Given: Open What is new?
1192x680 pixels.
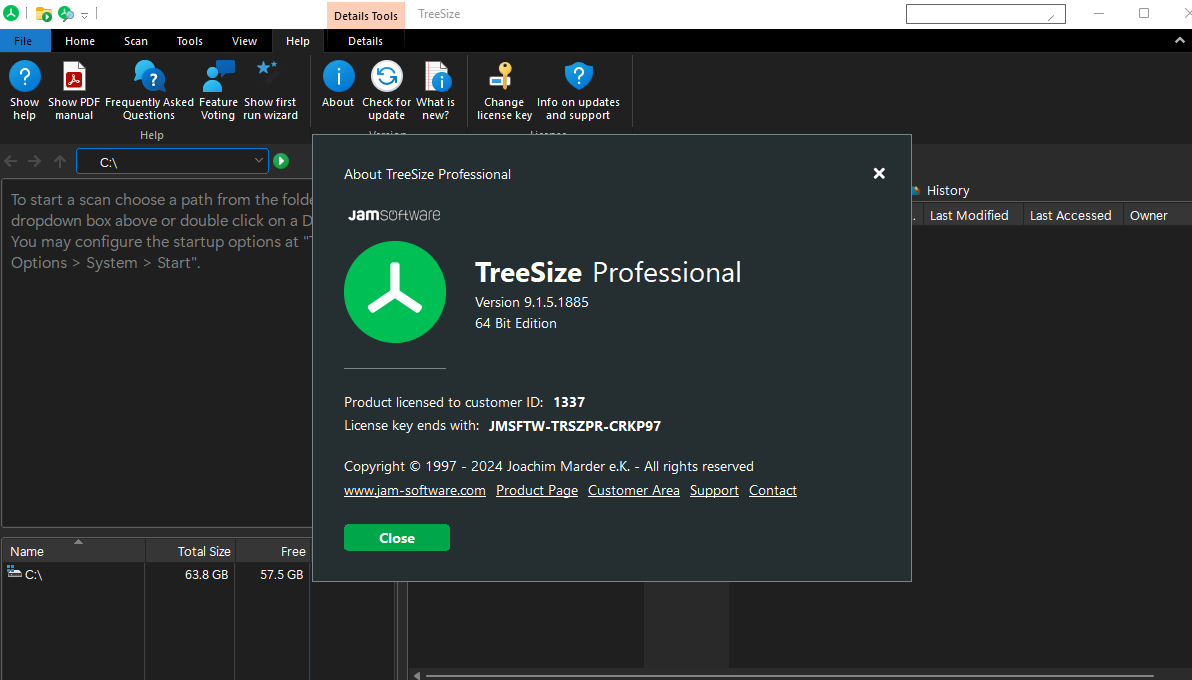Looking at the screenshot, I should click(x=436, y=91).
